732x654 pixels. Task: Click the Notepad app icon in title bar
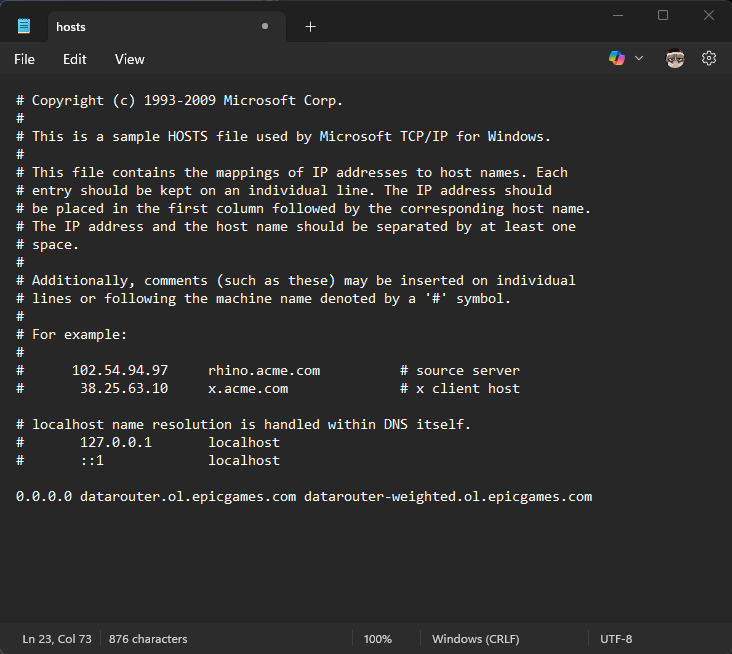click(24, 26)
